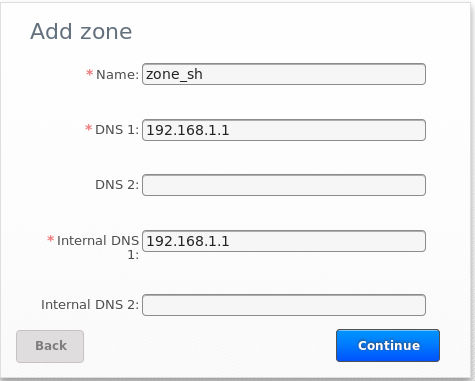Click the red asterisk beside DNS 1
This screenshot has width=475, height=381.
tap(88, 128)
